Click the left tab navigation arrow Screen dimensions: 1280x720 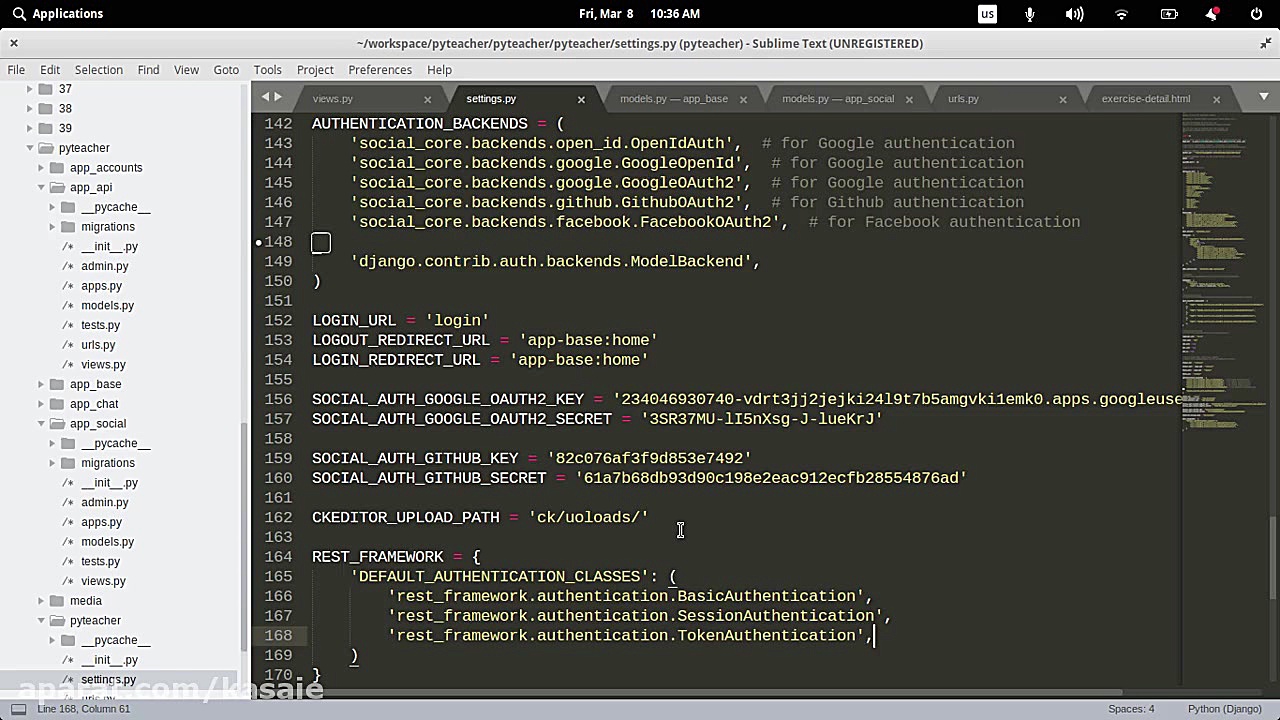click(266, 97)
